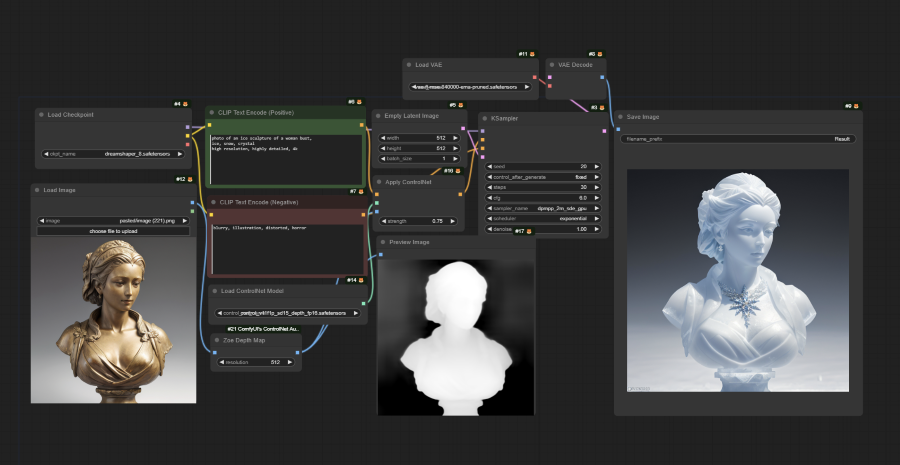
Task: Collapse the Empty Latent Image node
Action: coord(378,116)
